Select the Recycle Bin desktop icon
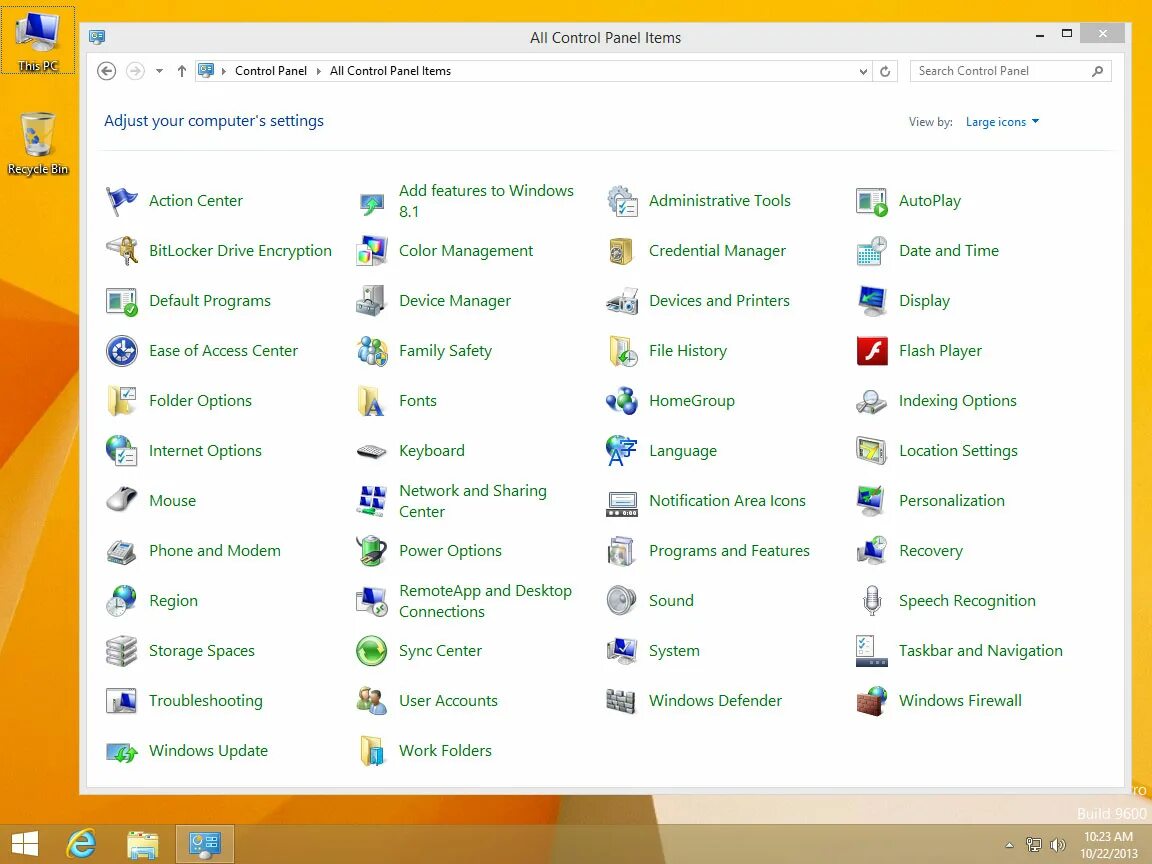The height and width of the screenshot is (864, 1152). (x=37, y=143)
